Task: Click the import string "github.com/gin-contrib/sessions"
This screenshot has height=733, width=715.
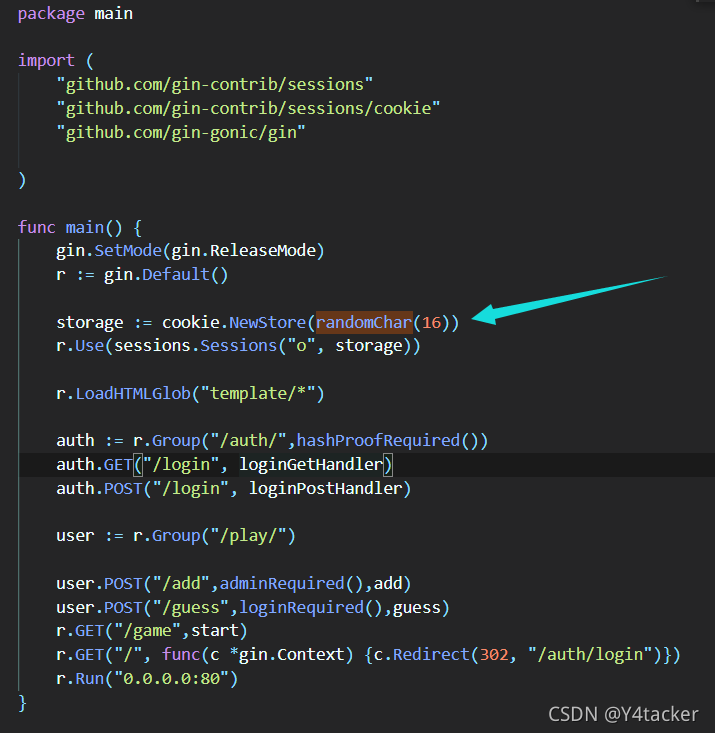Action: point(214,85)
